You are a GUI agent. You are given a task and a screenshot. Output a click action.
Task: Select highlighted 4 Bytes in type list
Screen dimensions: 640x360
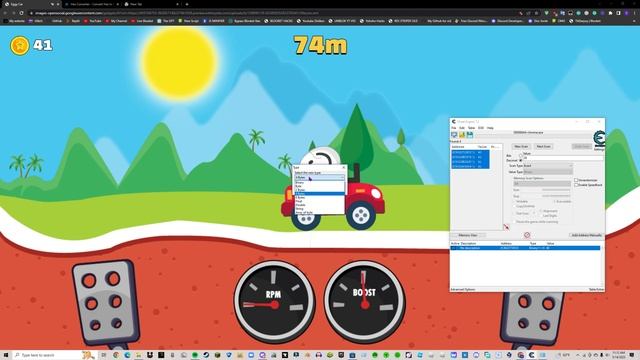click(x=319, y=193)
